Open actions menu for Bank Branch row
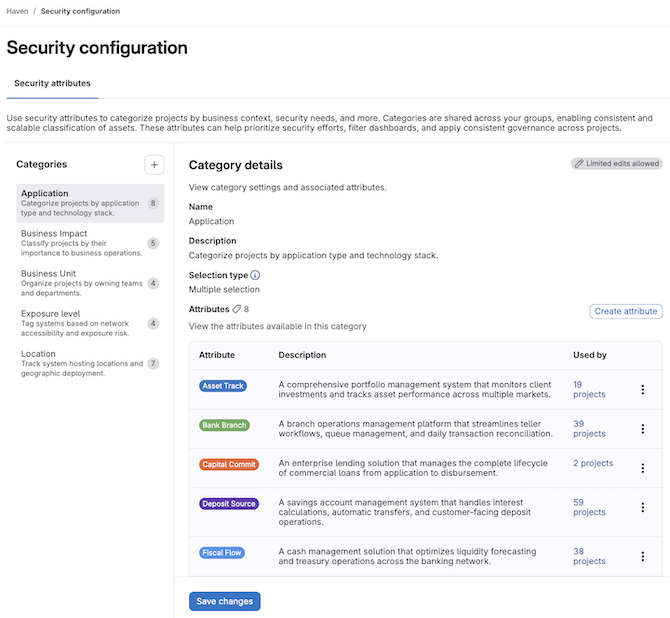The image size is (670, 618). [x=642, y=429]
